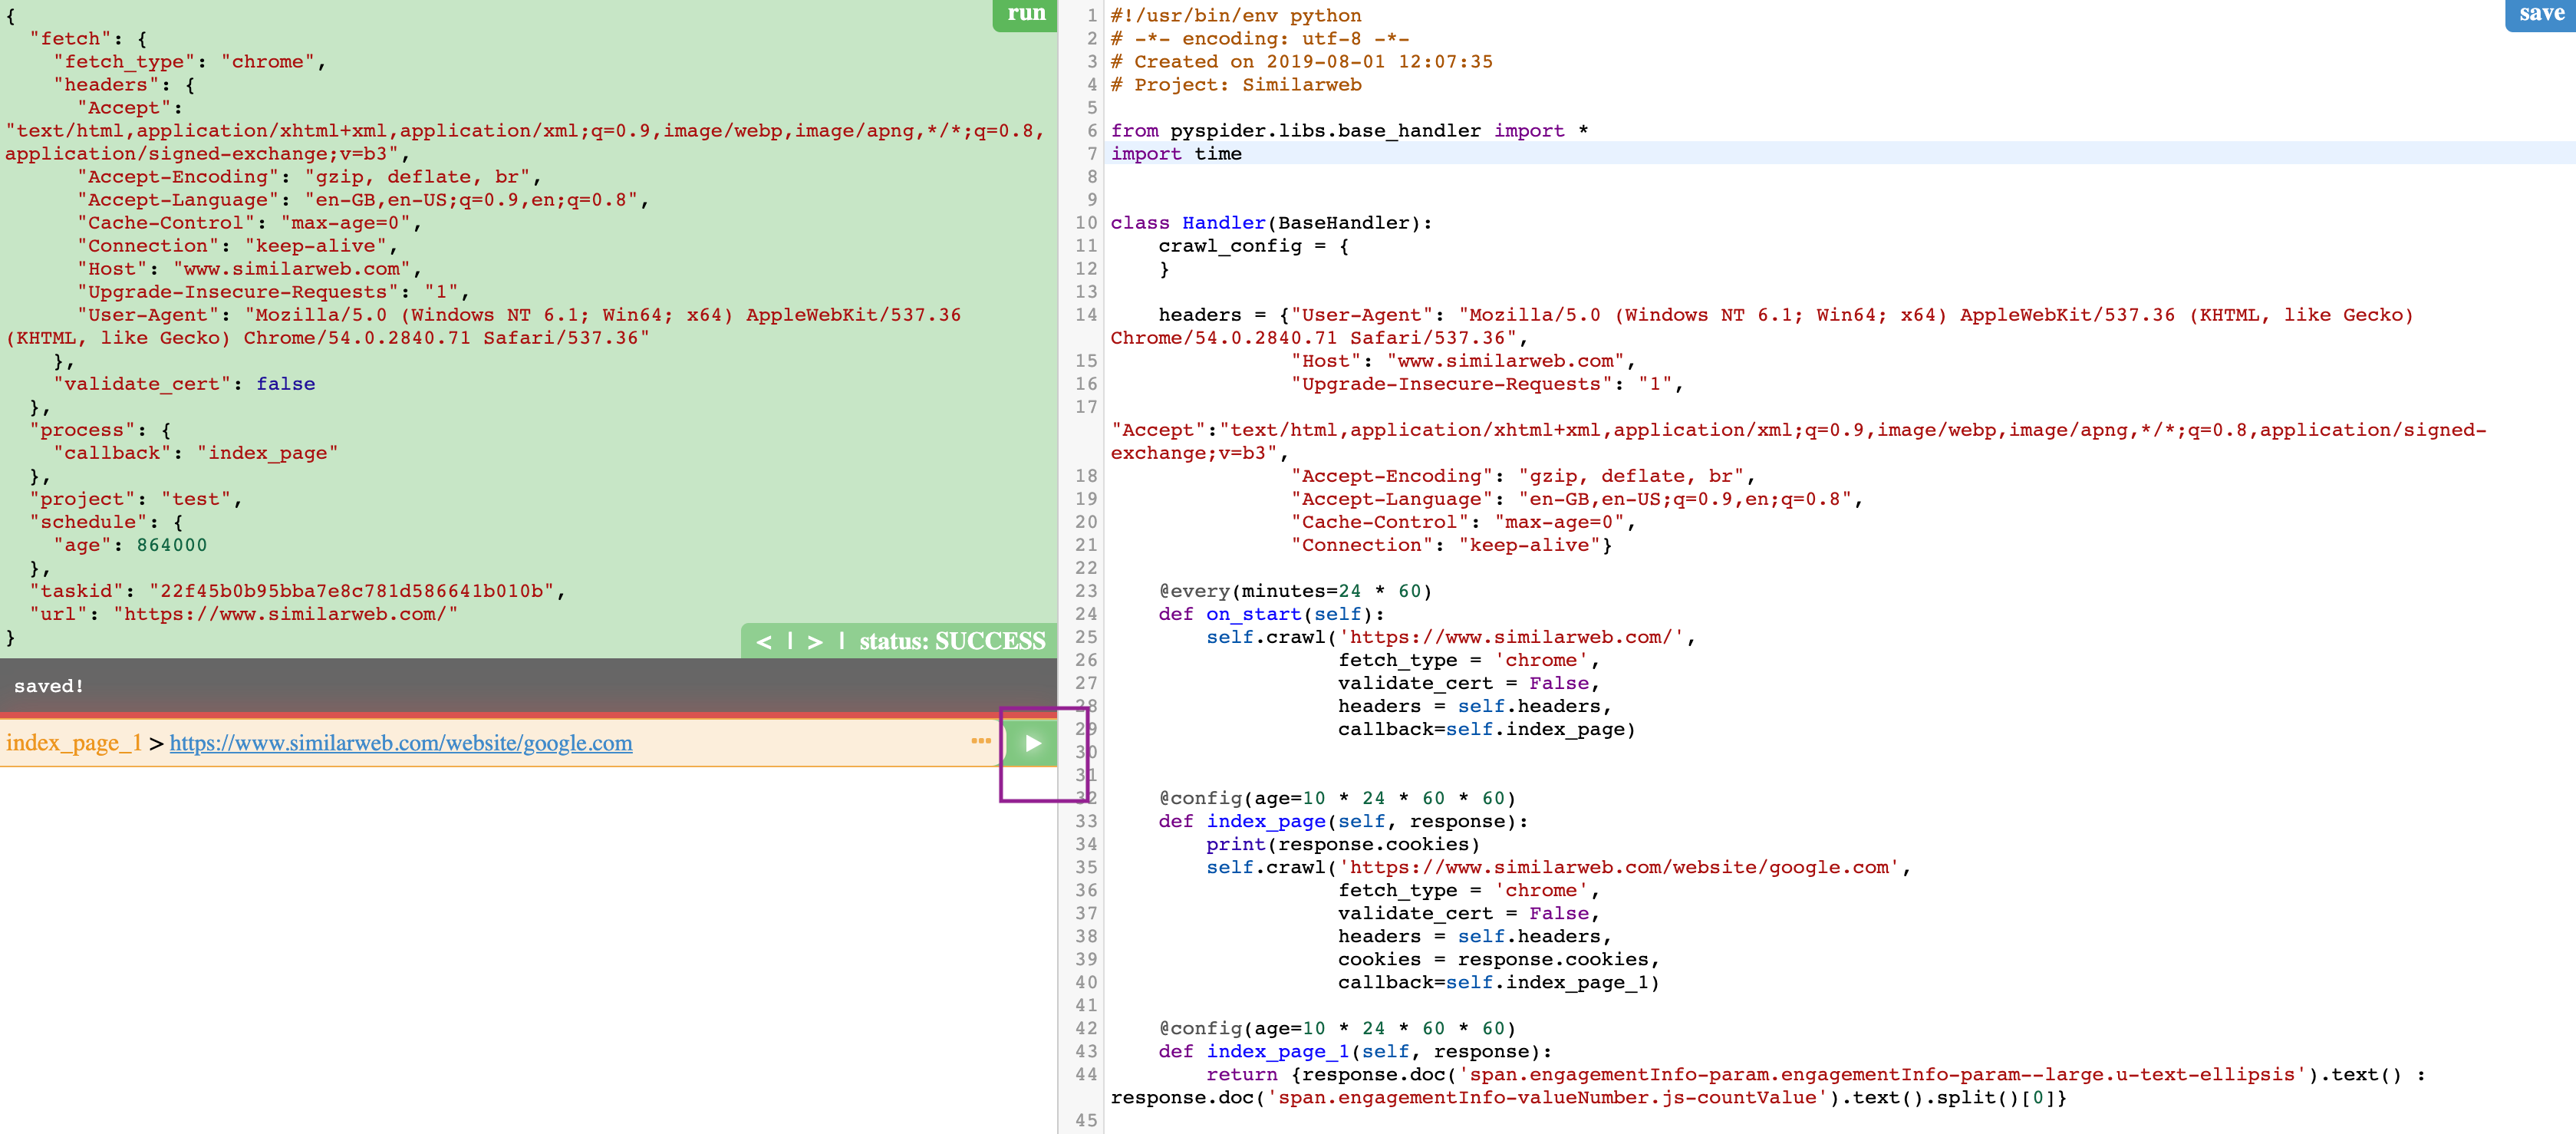Click the '"url": "https://www.similarweb.com/"' entry
Screen dimensions: 2576x1134
pos(244,614)
